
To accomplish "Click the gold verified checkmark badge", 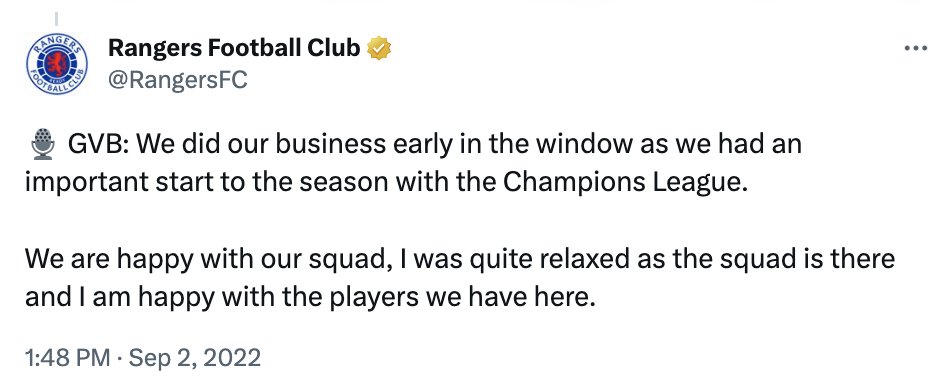I will click(x=379, y=48).
